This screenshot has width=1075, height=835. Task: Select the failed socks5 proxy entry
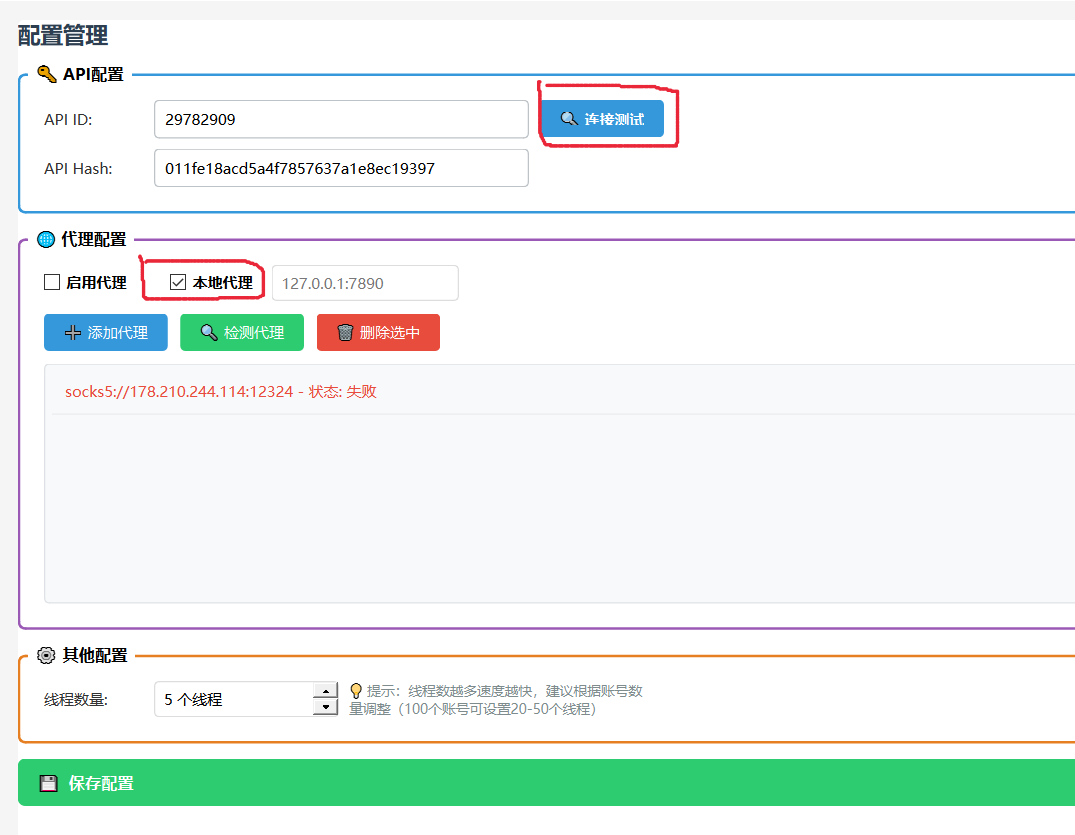click(x=217, y=391)
